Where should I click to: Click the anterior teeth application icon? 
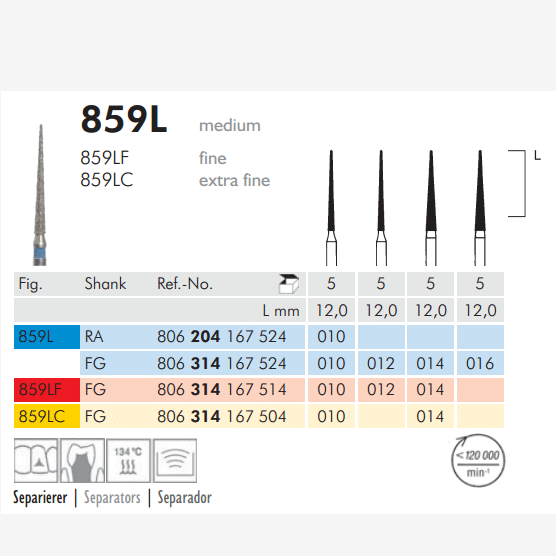point(35,460)
